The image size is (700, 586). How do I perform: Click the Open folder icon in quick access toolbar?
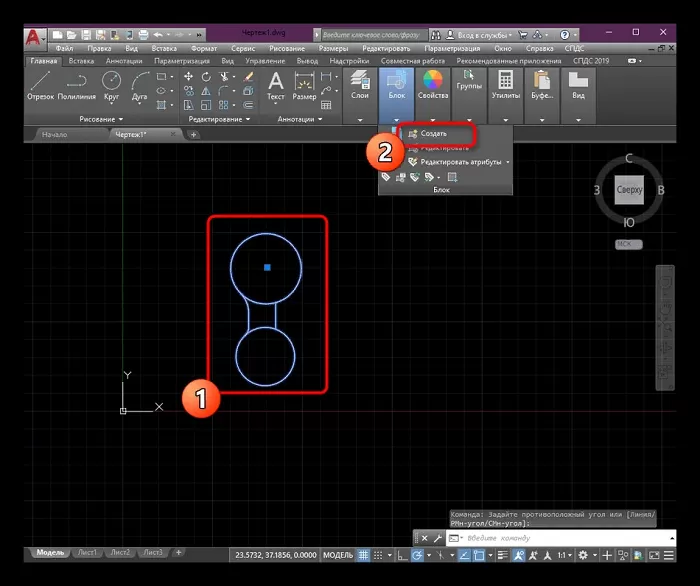(71, 34)
